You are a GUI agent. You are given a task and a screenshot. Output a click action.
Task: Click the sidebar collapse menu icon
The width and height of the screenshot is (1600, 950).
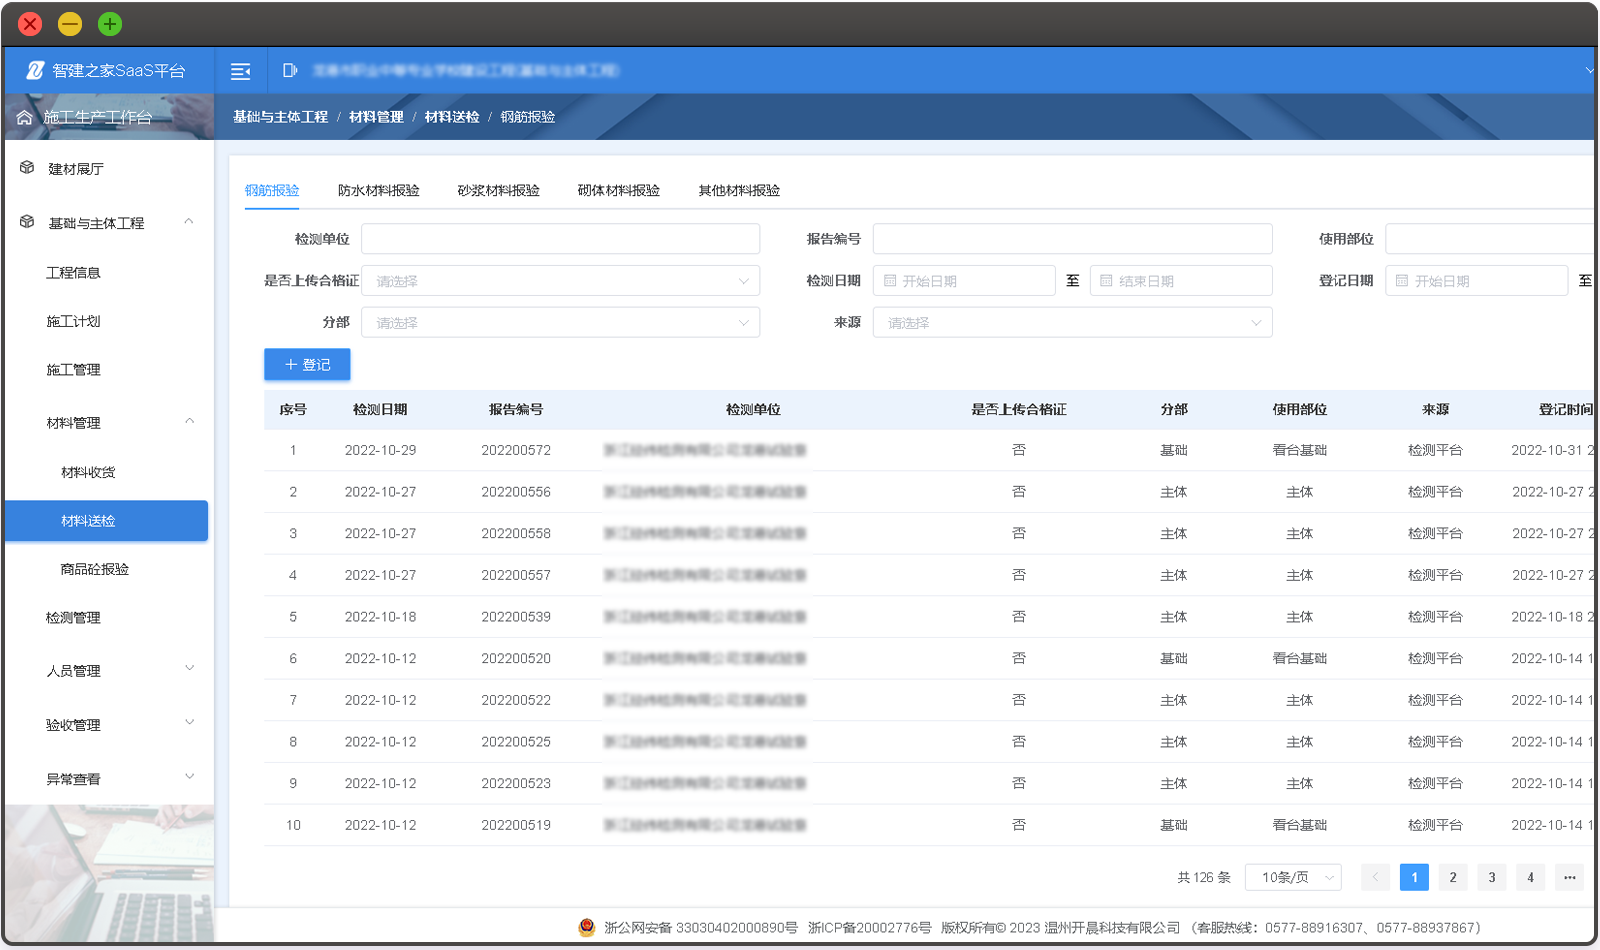240,71
